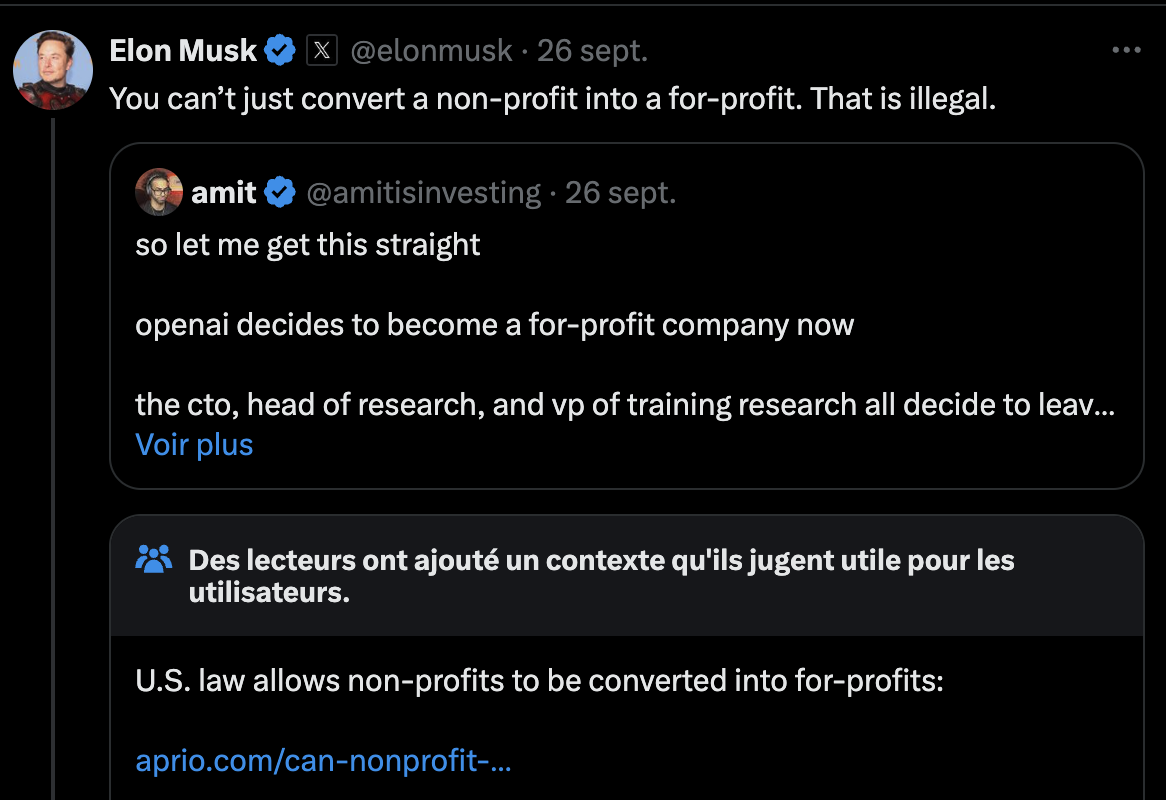
Task: Click Elon's tweet 26 sept. timestamp
Action: click(593, 51)
